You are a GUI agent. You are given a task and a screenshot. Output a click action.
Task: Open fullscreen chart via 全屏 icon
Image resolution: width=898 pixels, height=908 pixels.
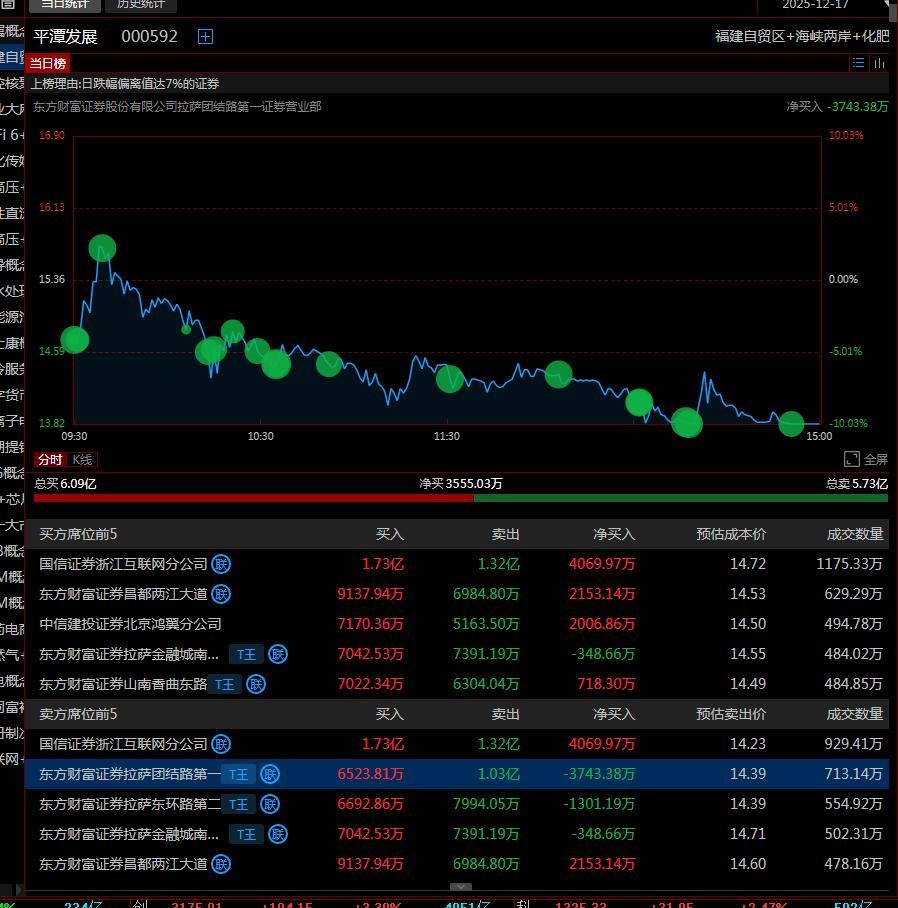[851, 459]
